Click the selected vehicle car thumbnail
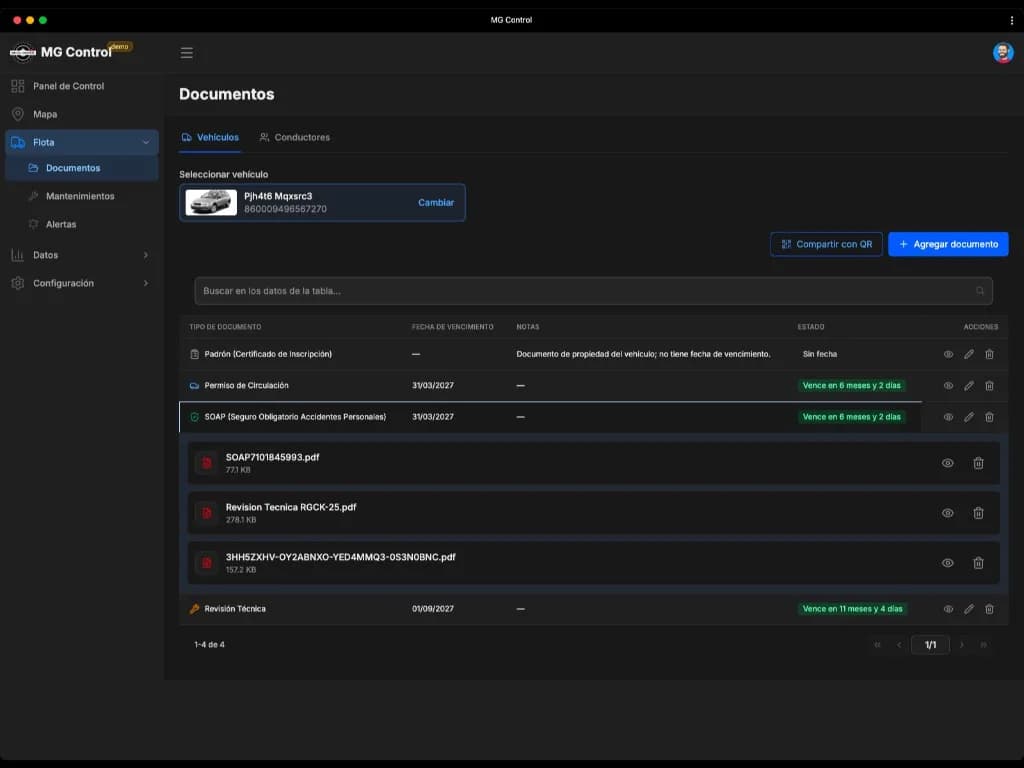This screenshot has width=1024, height=768. tap(211, 202)
